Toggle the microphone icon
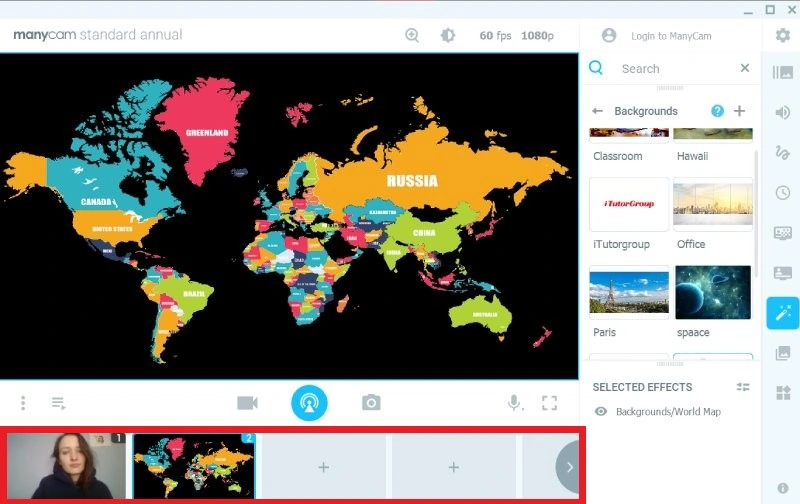The image size is (800, 504). 514,403
